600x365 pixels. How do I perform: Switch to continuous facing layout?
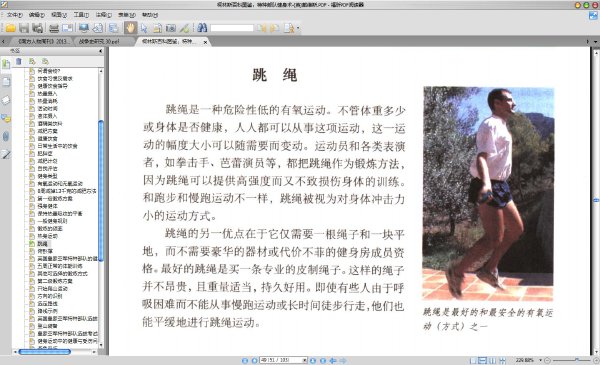pos(502,360)
